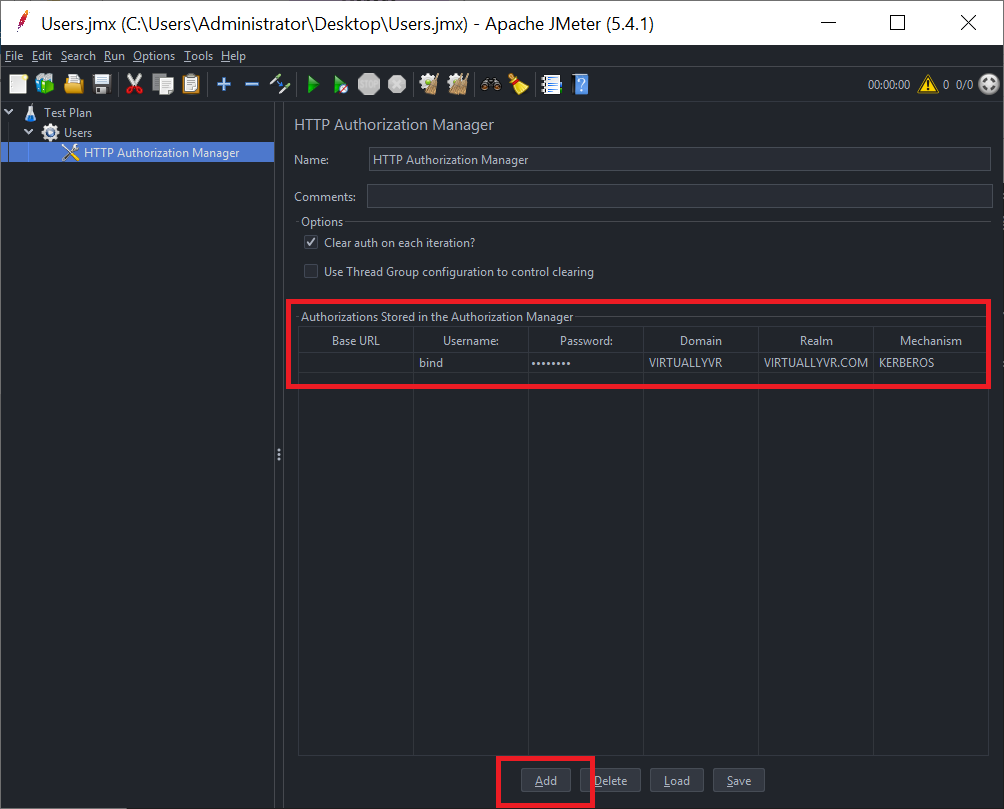The width and height of the screenshot is (1004, 809).
Task: Click the Toggle enable/disable icon
Action: tap(280, 84)
